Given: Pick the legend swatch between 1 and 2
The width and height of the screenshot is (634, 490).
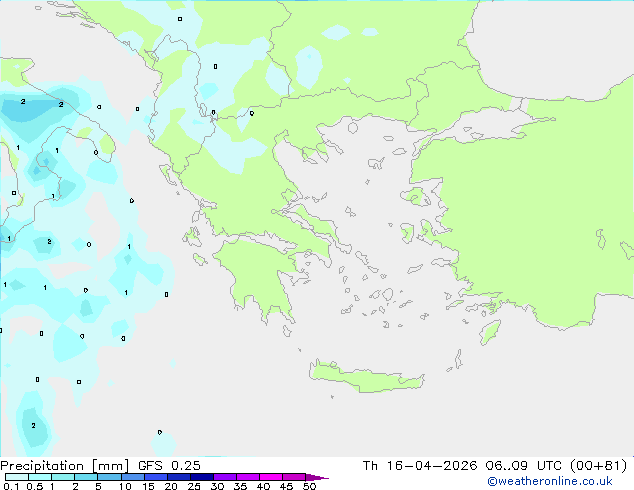Looking at the screenshot, I should 63,477.
